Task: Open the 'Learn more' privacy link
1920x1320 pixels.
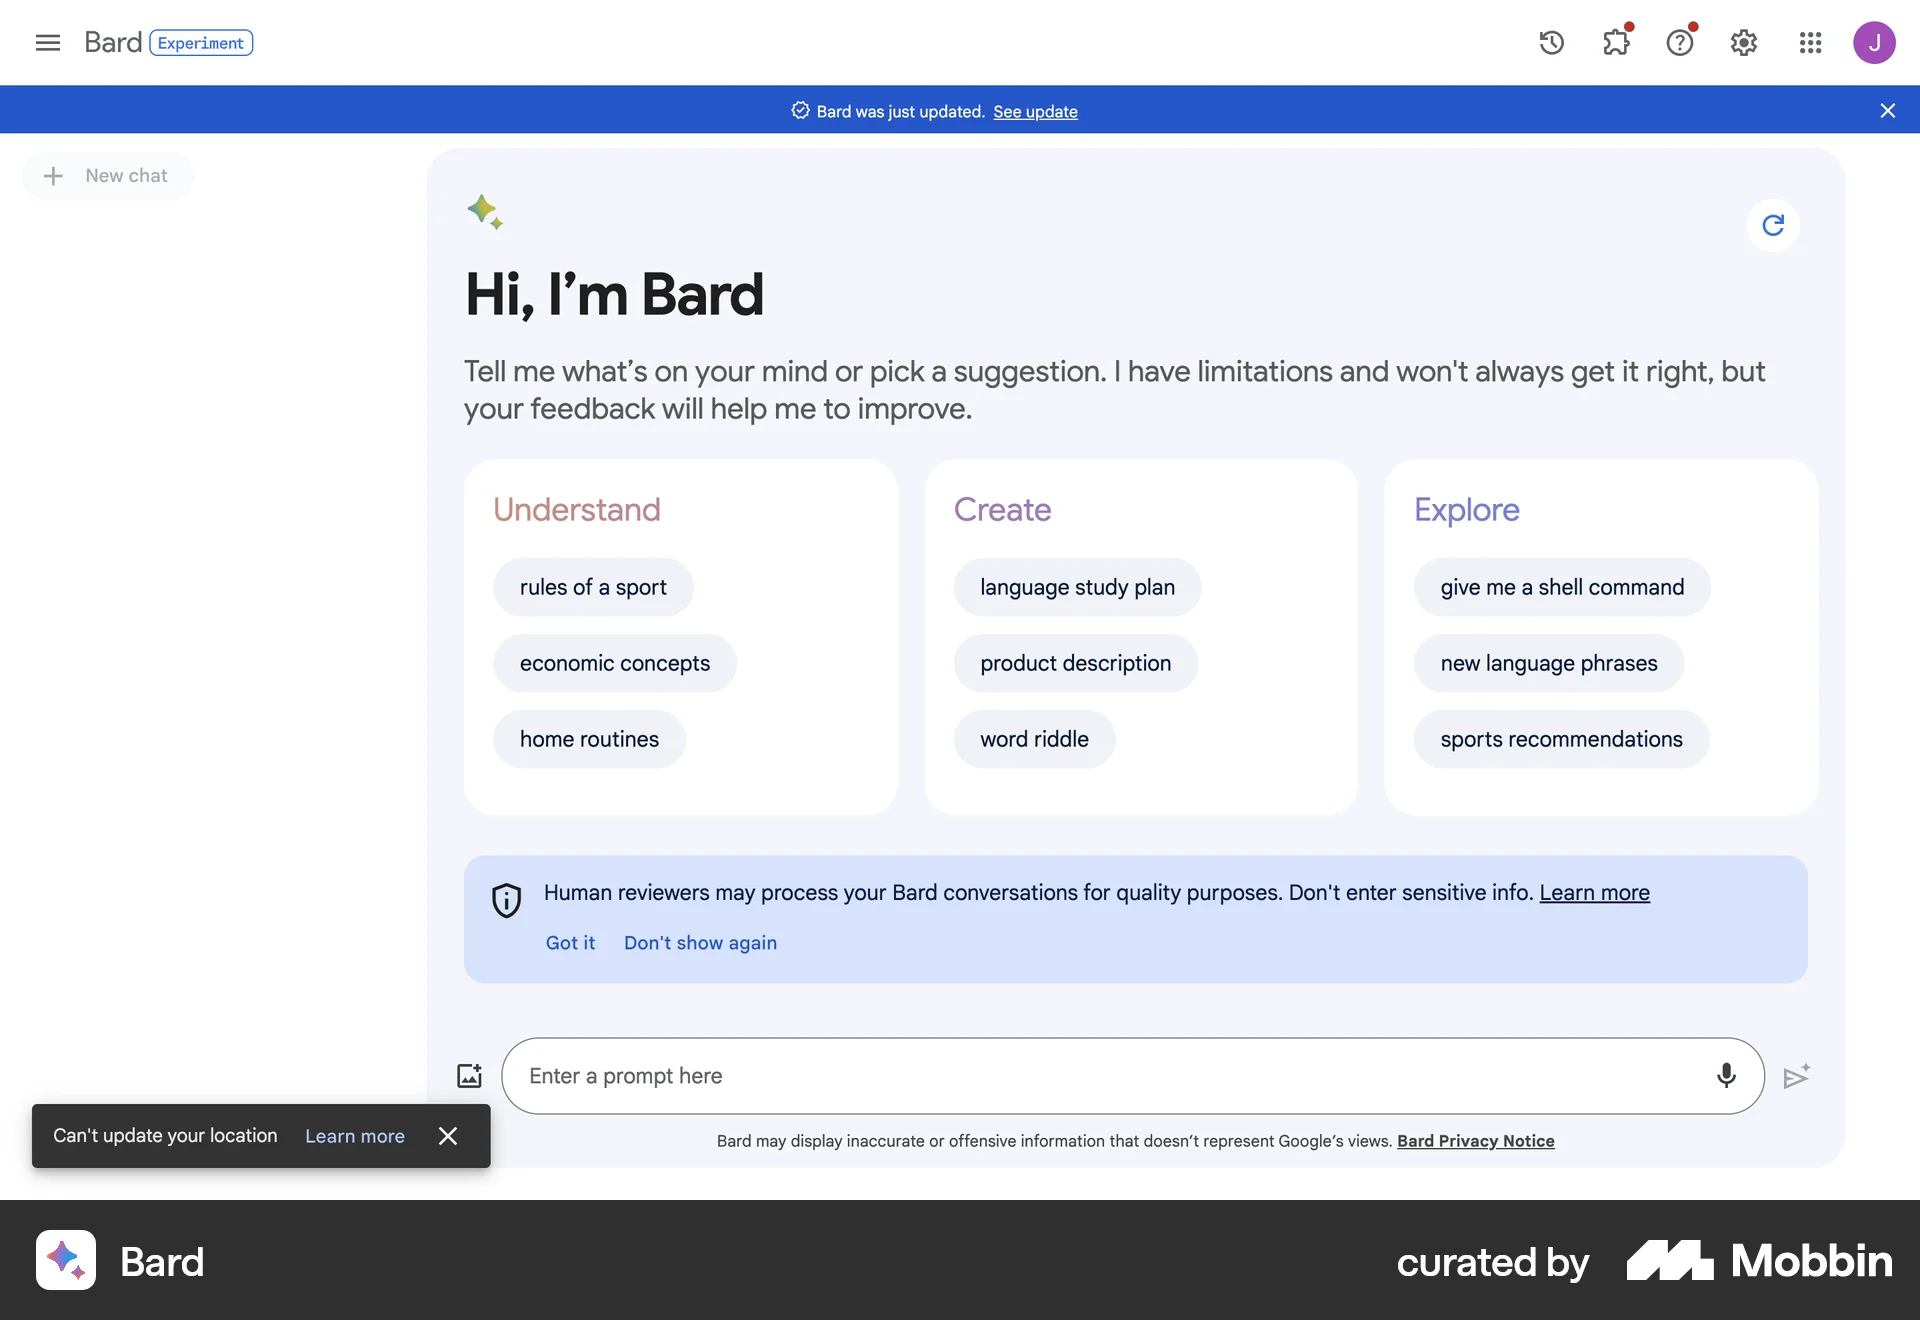Action: [x=1594, y=893]
